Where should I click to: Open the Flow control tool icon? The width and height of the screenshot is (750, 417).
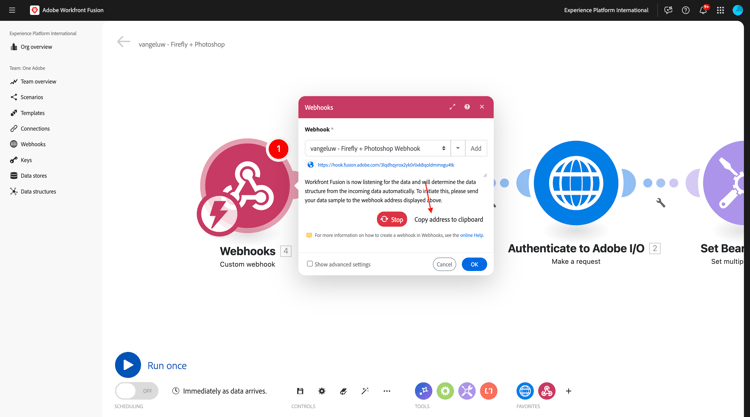pos(423,391)
